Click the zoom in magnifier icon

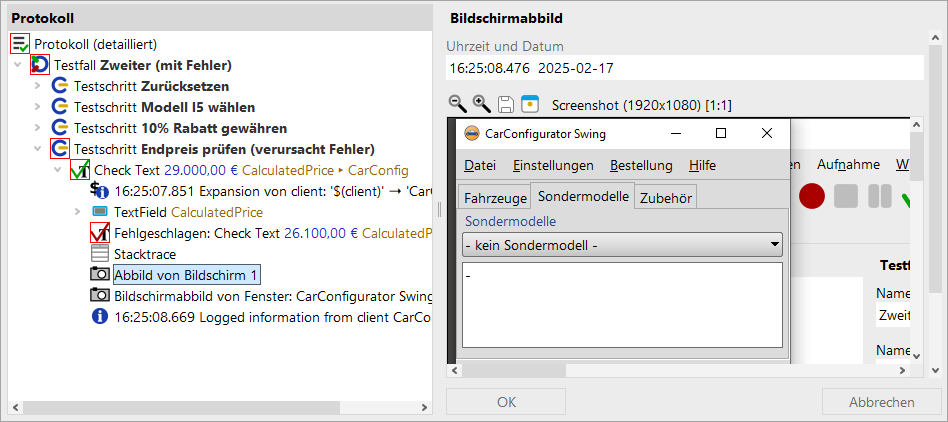(x=481, y=104)
